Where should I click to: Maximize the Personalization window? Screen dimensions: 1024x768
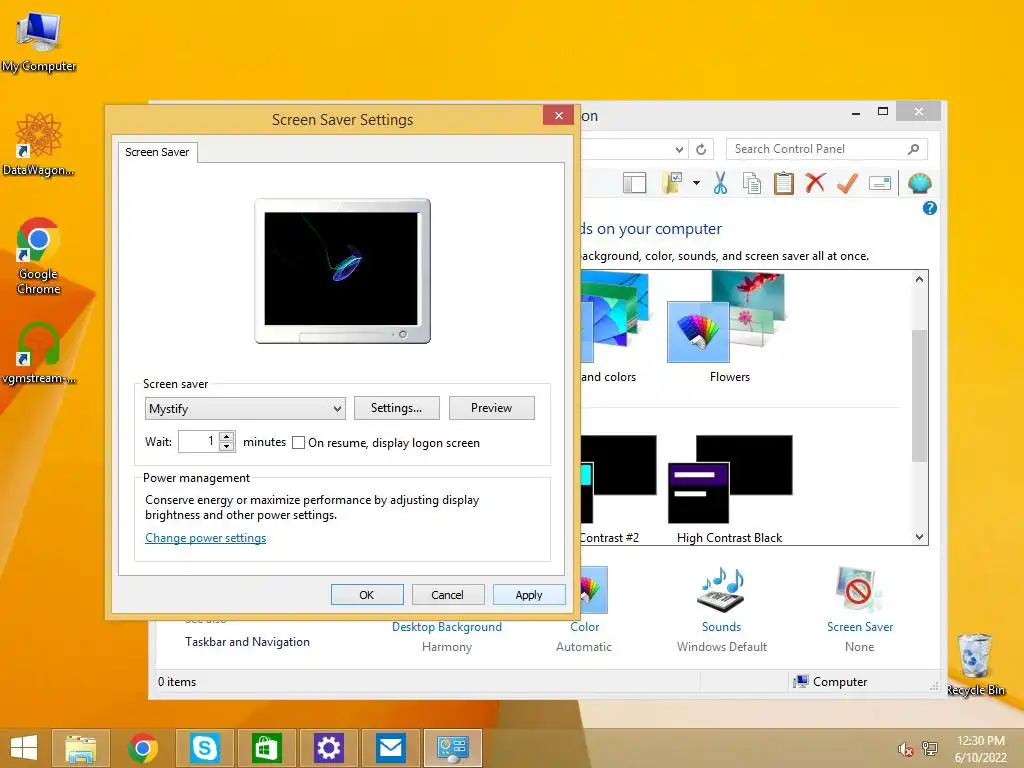pyautogui.click(x=883, y=112)
